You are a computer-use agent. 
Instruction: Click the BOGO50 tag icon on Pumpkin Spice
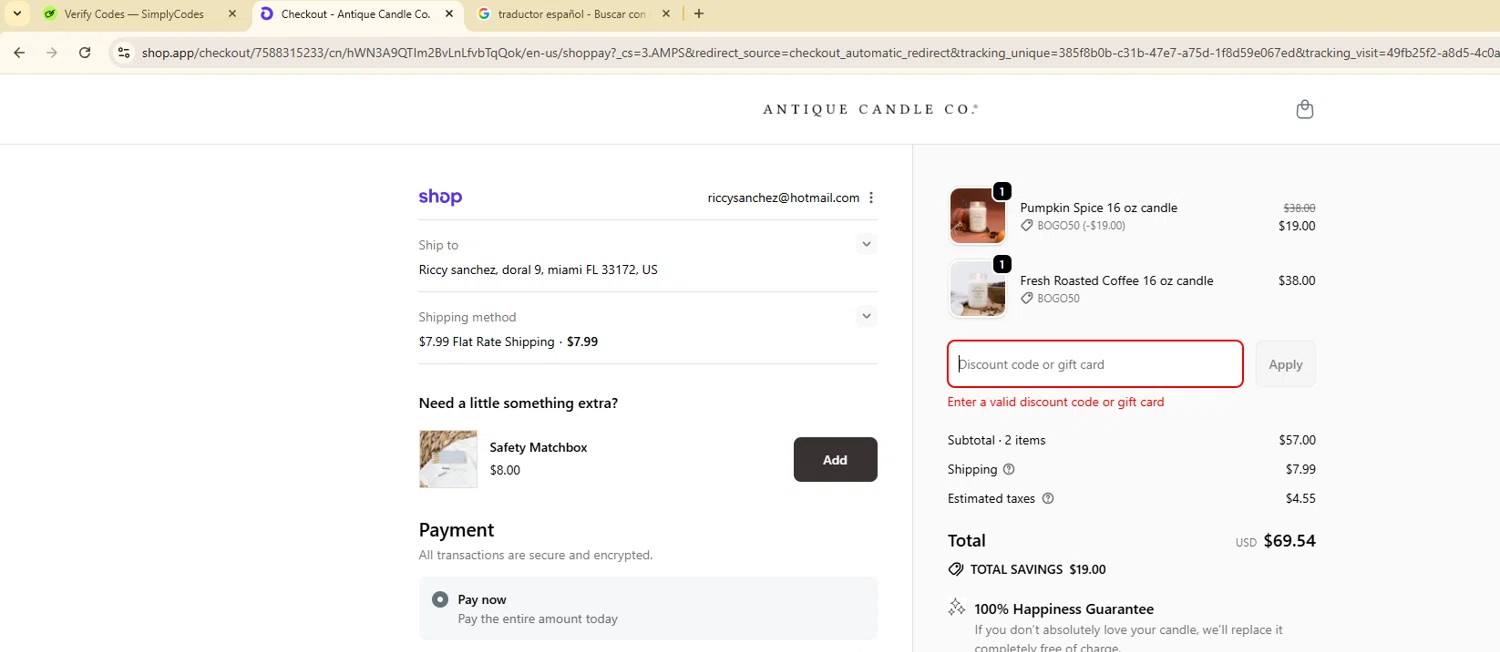[x=1026, y=226]
